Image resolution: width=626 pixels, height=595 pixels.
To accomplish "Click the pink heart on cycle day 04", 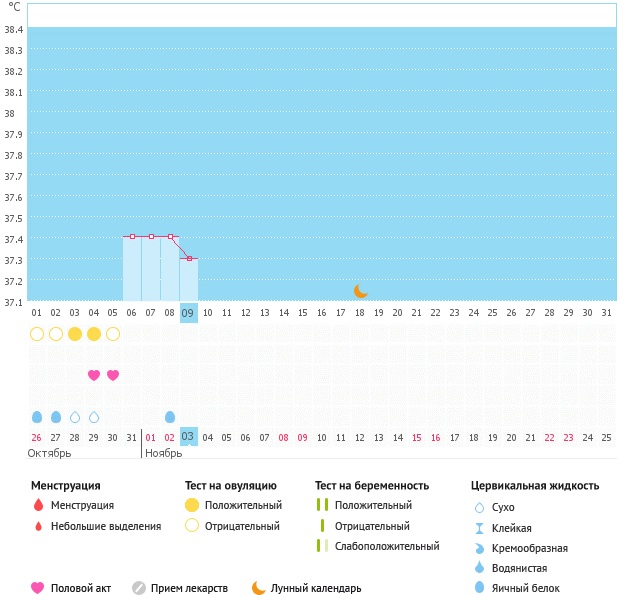I will coord(94,375).
